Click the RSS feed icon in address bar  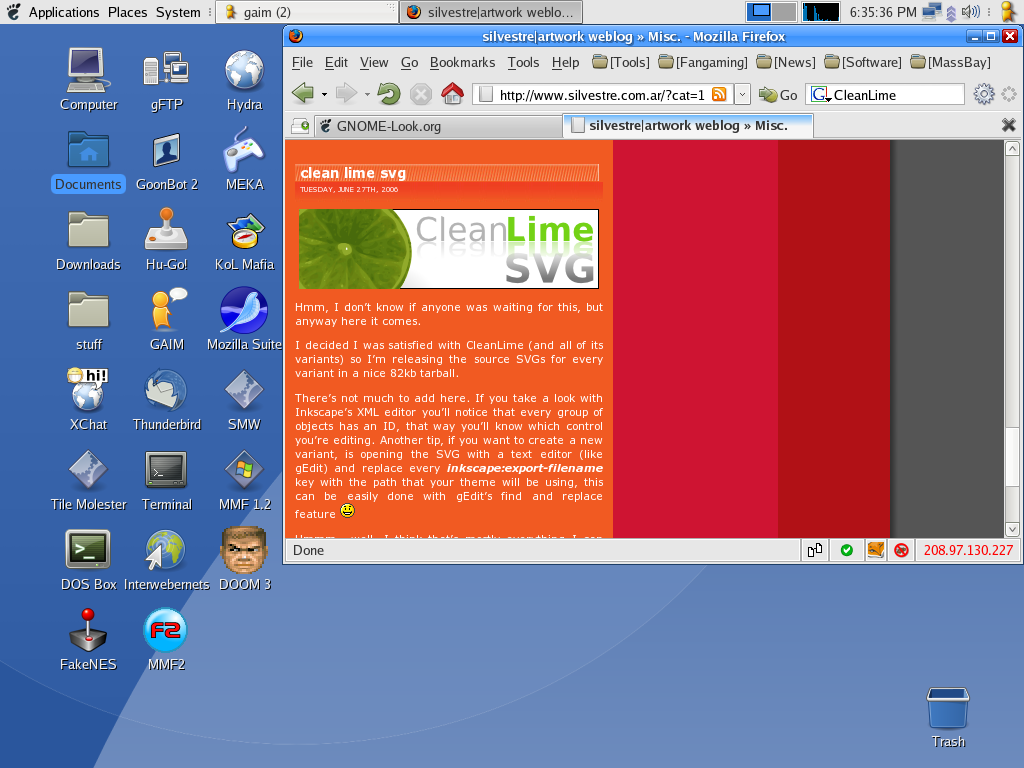719,94
